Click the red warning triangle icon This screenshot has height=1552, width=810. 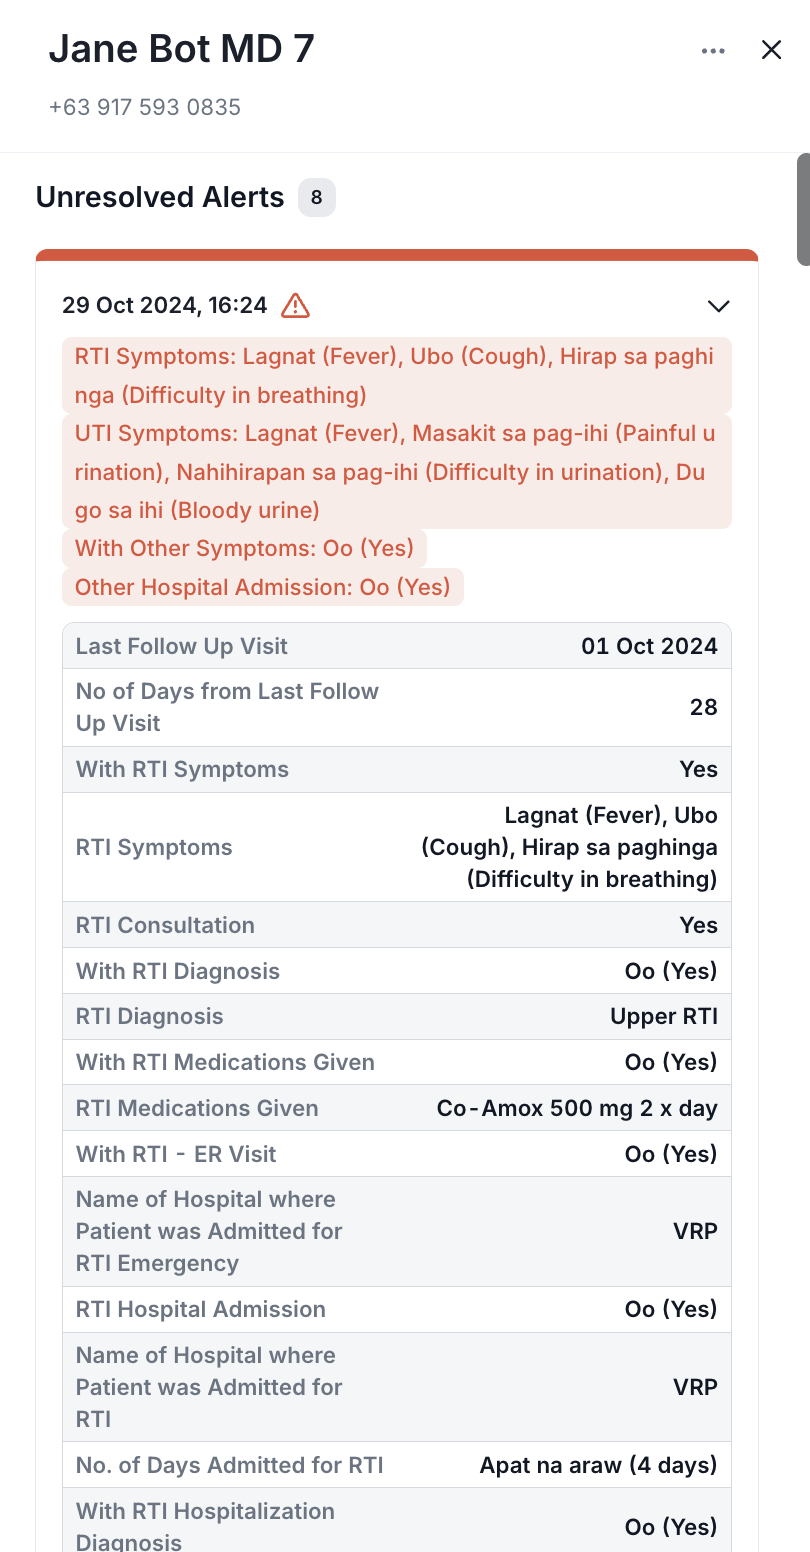tap(295, 305)
